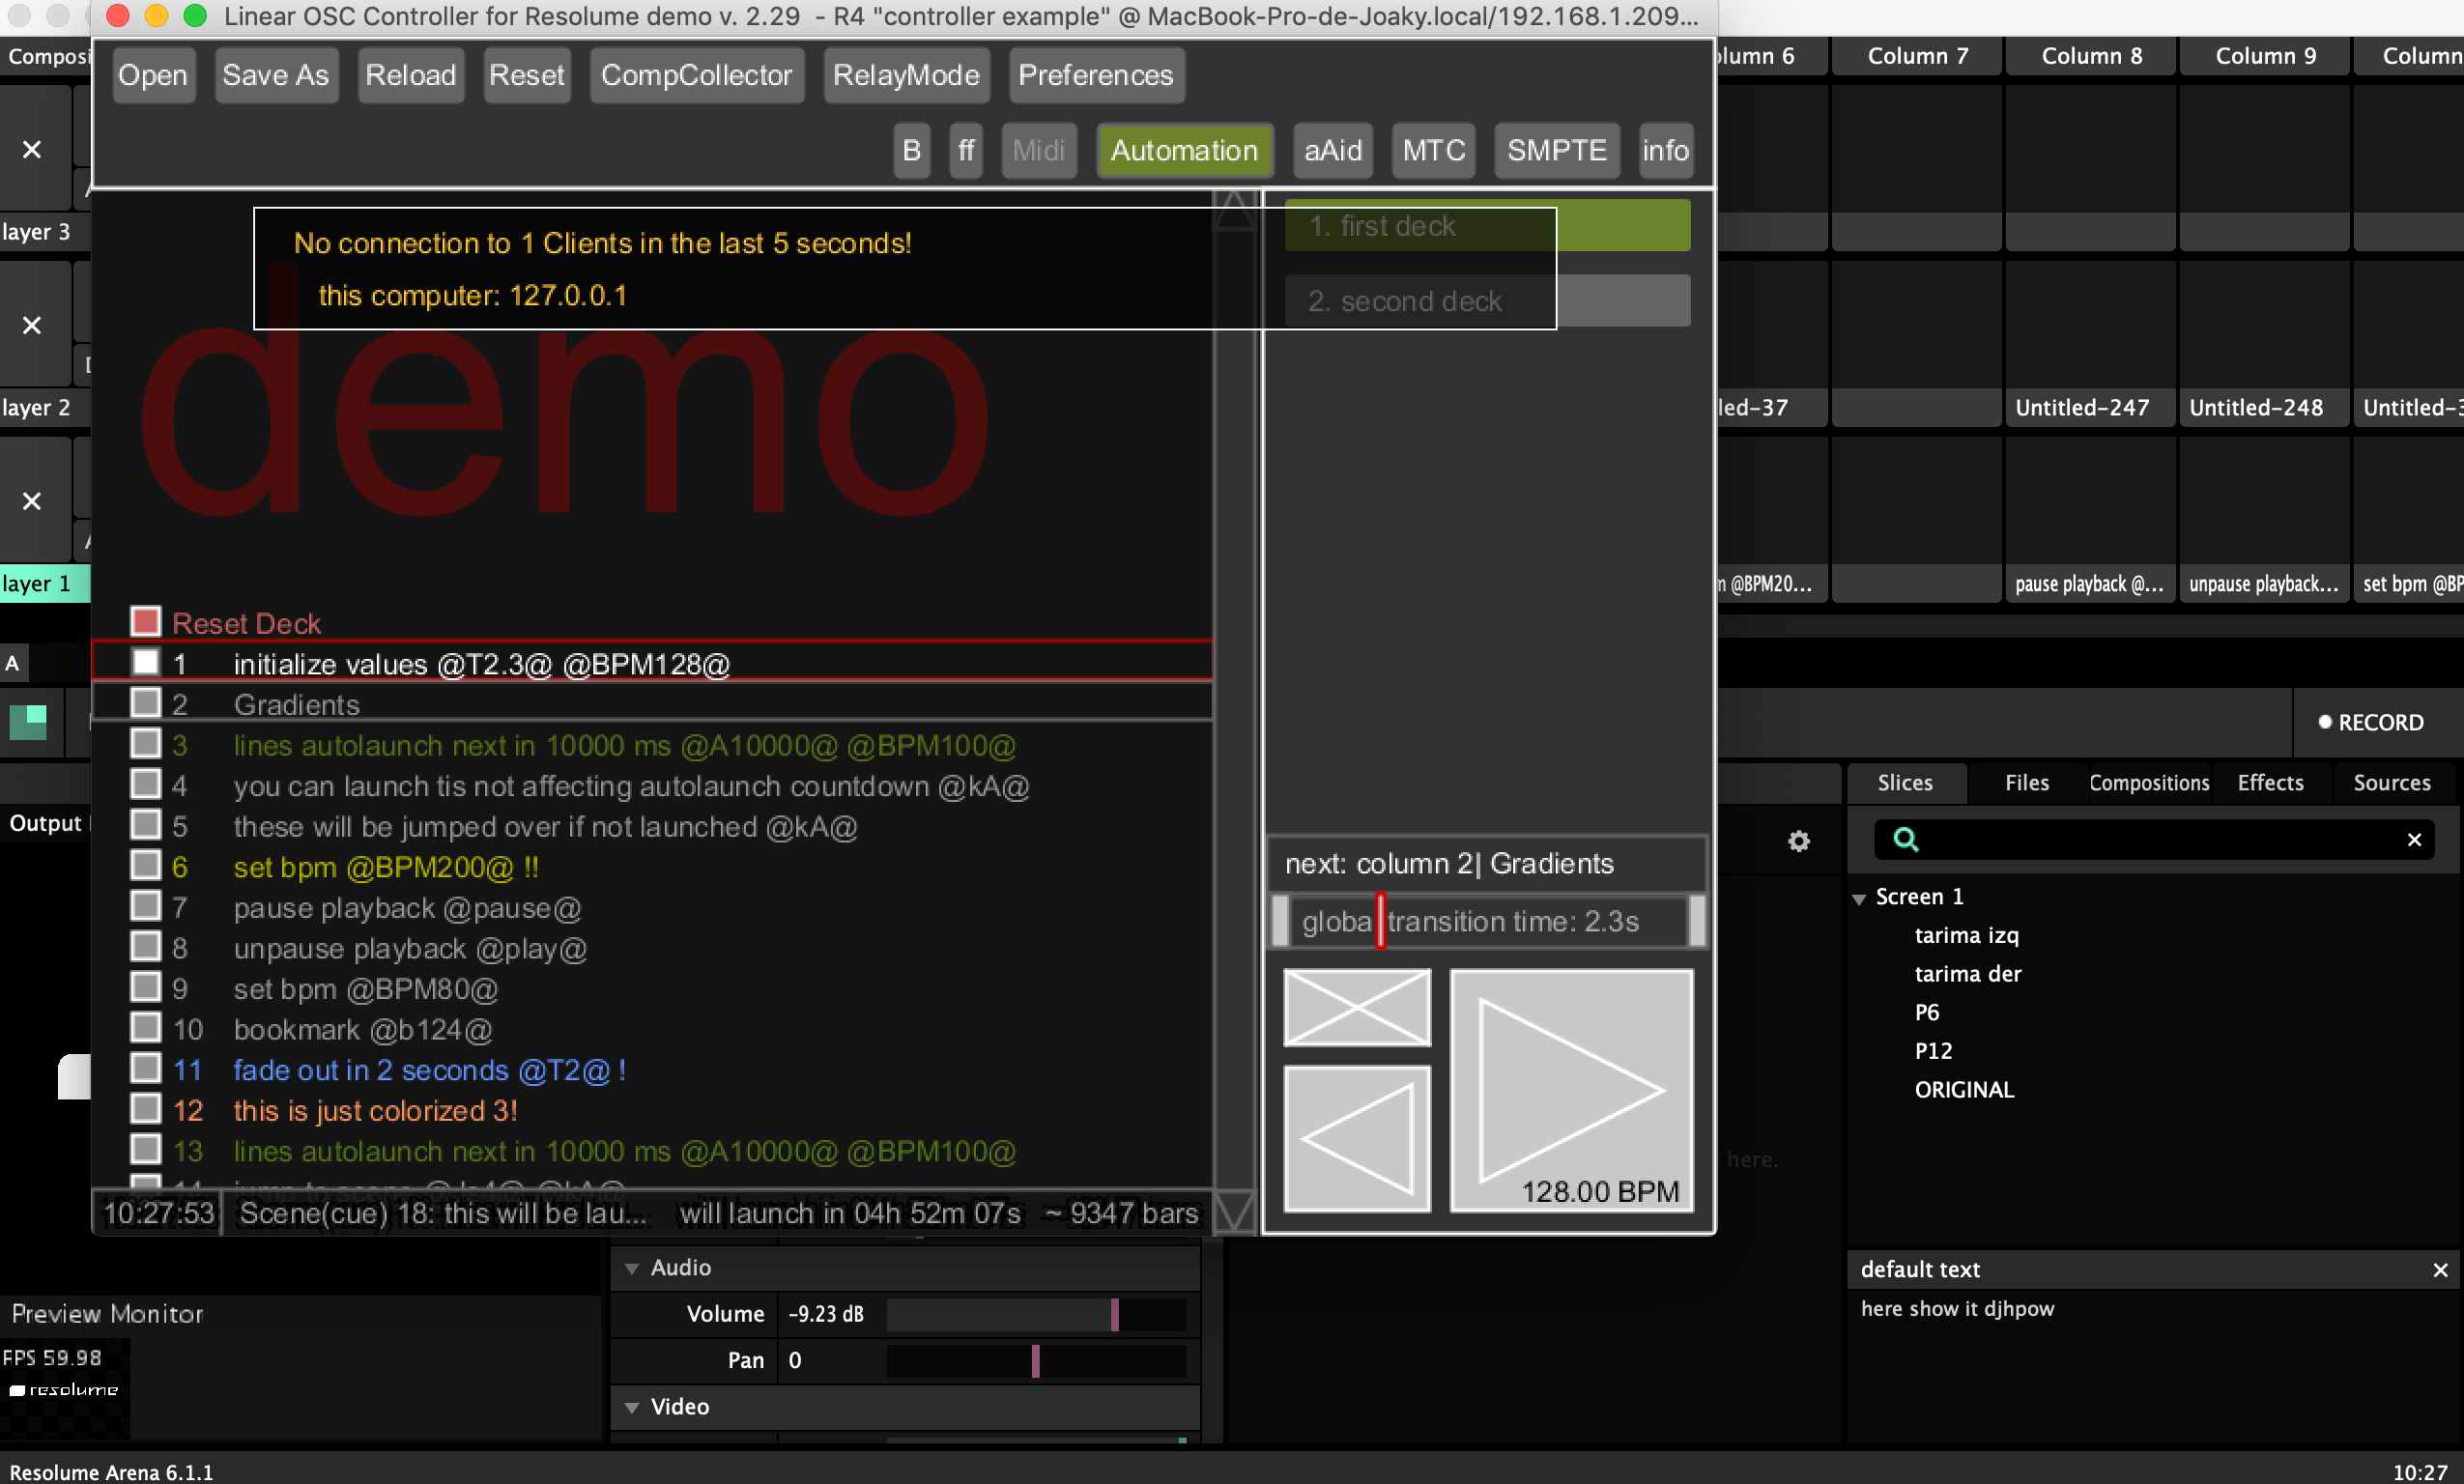Collapse the Screen 1 tree

[x=1859, y=897]
